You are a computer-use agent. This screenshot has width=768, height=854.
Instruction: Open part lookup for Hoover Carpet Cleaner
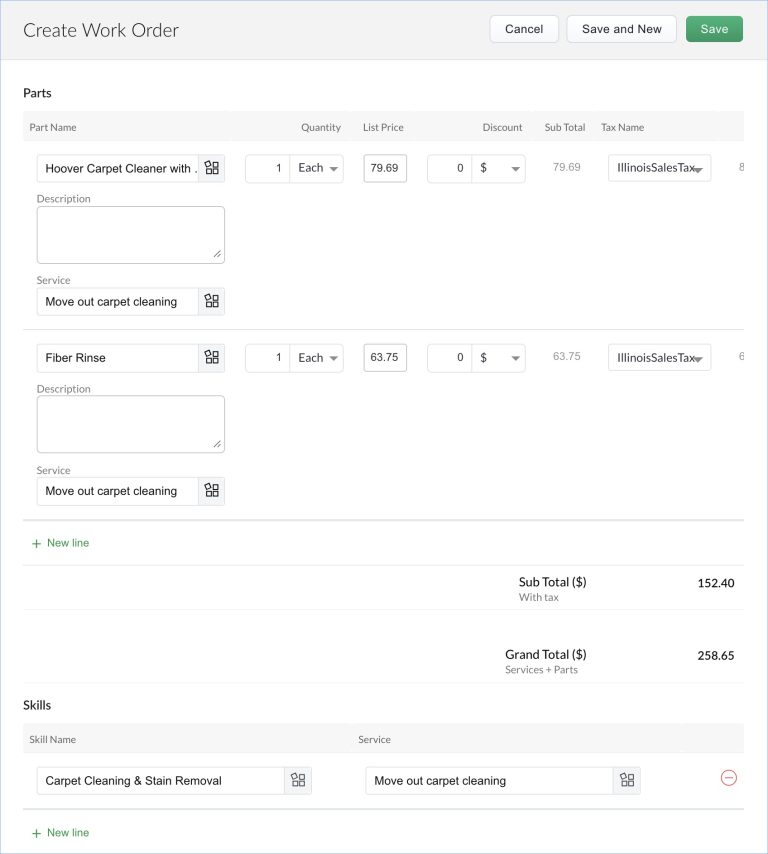211,168
